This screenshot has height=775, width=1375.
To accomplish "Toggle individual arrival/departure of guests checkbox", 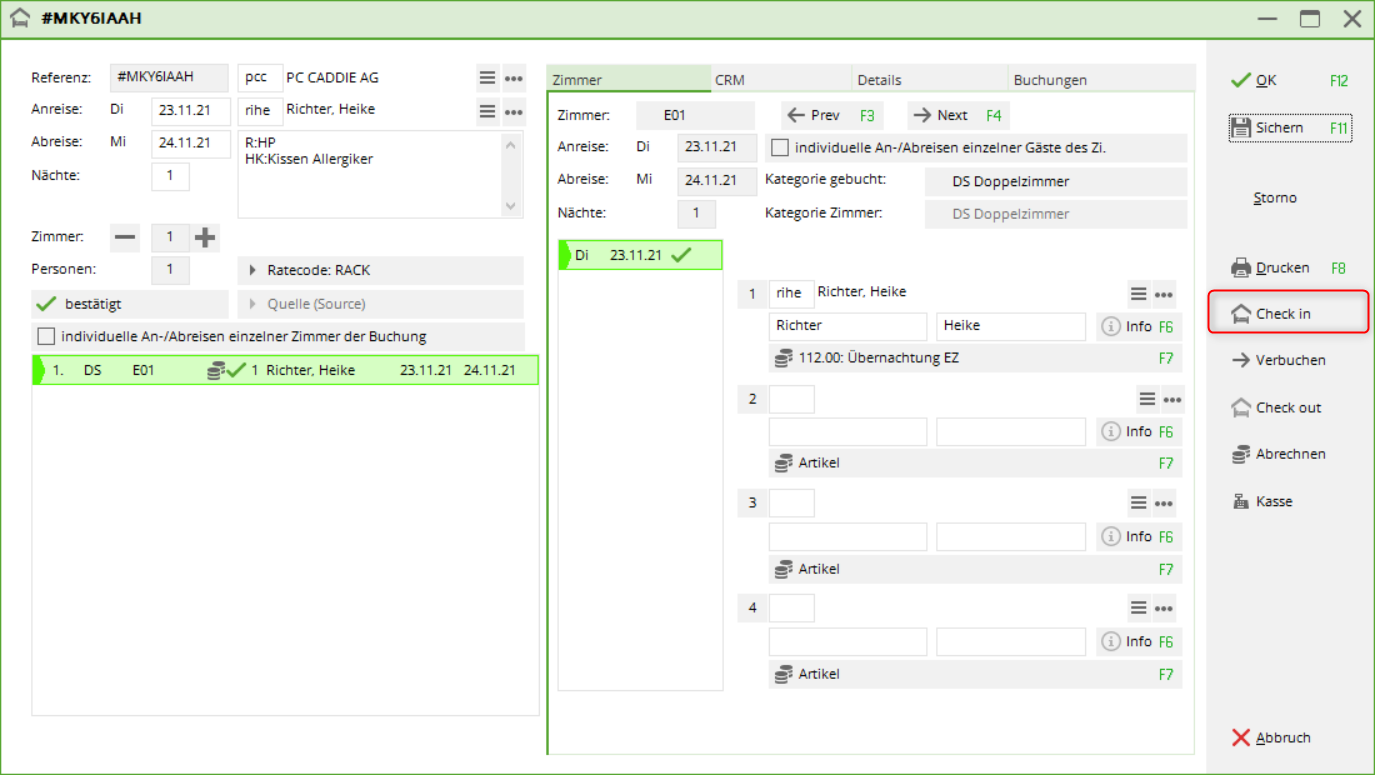I will pos(780,148).
